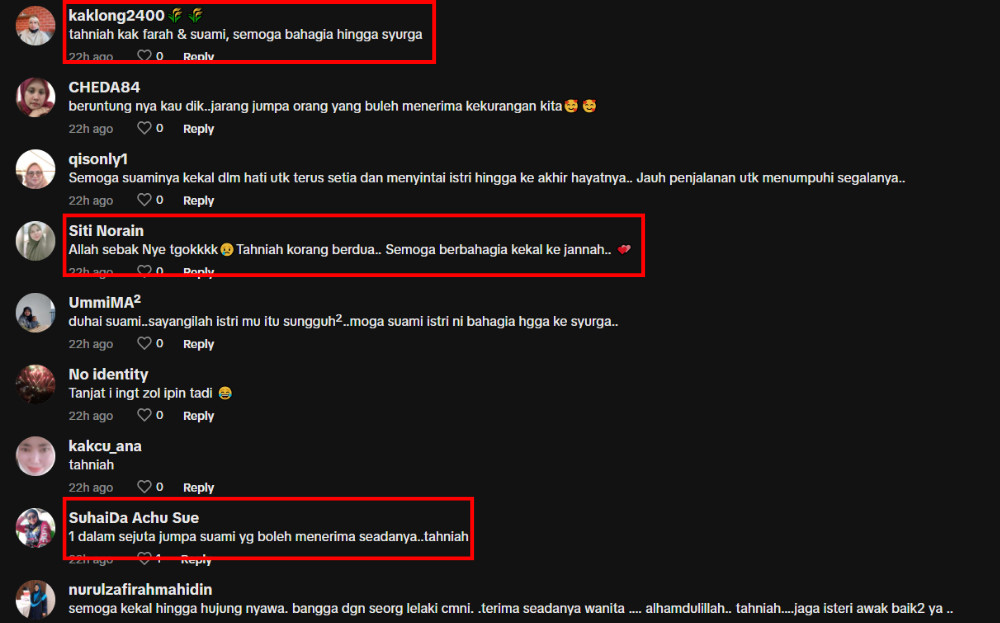Viewport: 1000px width, 623px height.
Task: Like kakcu_ana's comment heart icon
Action: tap(145, 487)
